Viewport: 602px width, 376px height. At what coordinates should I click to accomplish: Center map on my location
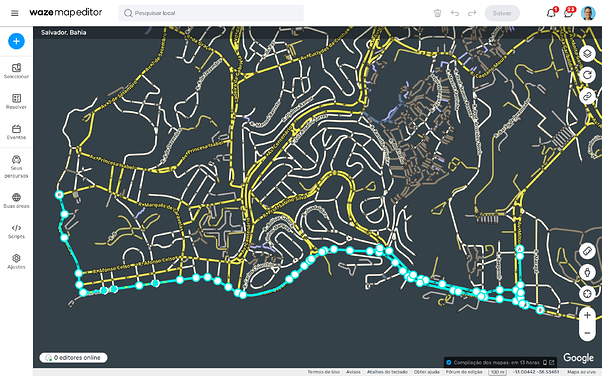[x=587, y=294]
